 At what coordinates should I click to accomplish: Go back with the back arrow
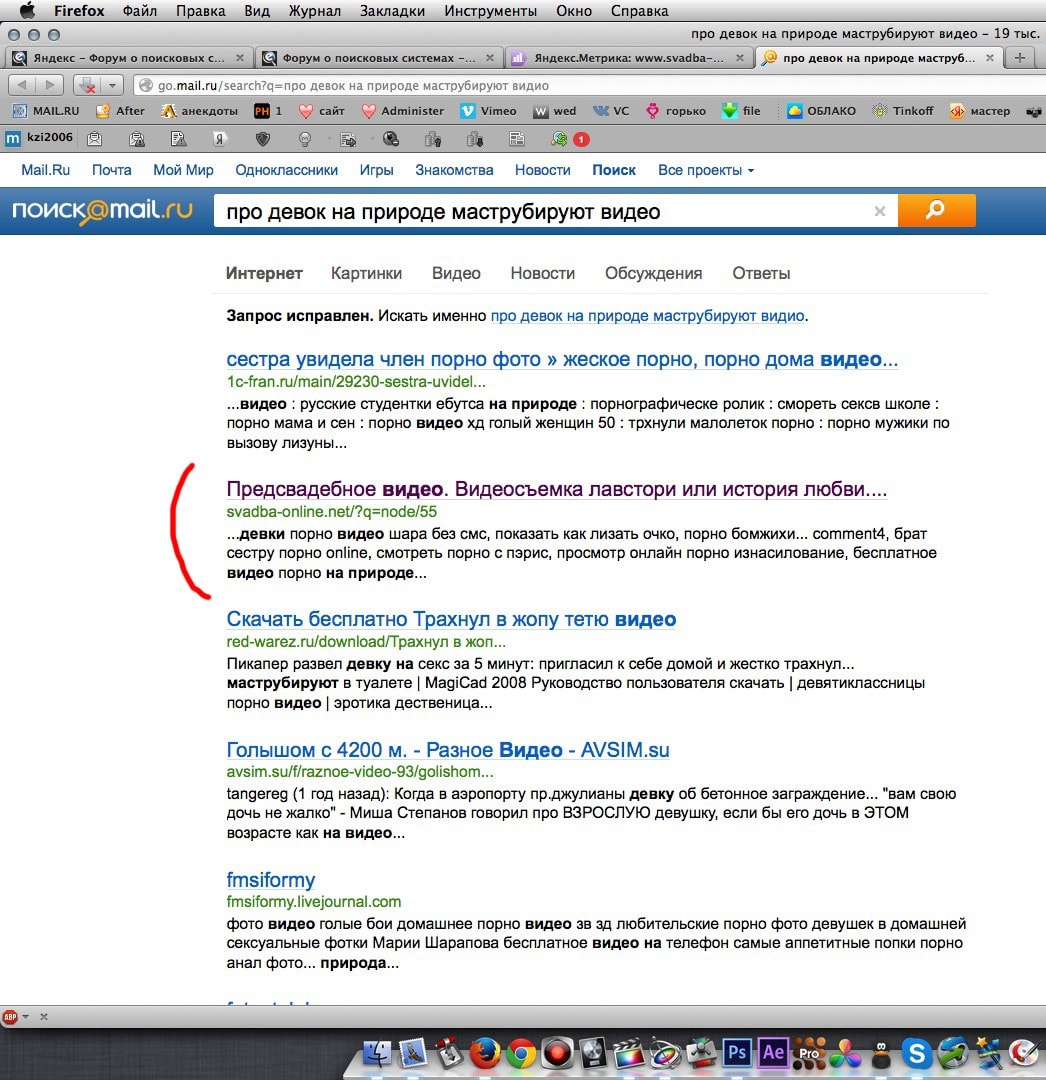point(23,85)
